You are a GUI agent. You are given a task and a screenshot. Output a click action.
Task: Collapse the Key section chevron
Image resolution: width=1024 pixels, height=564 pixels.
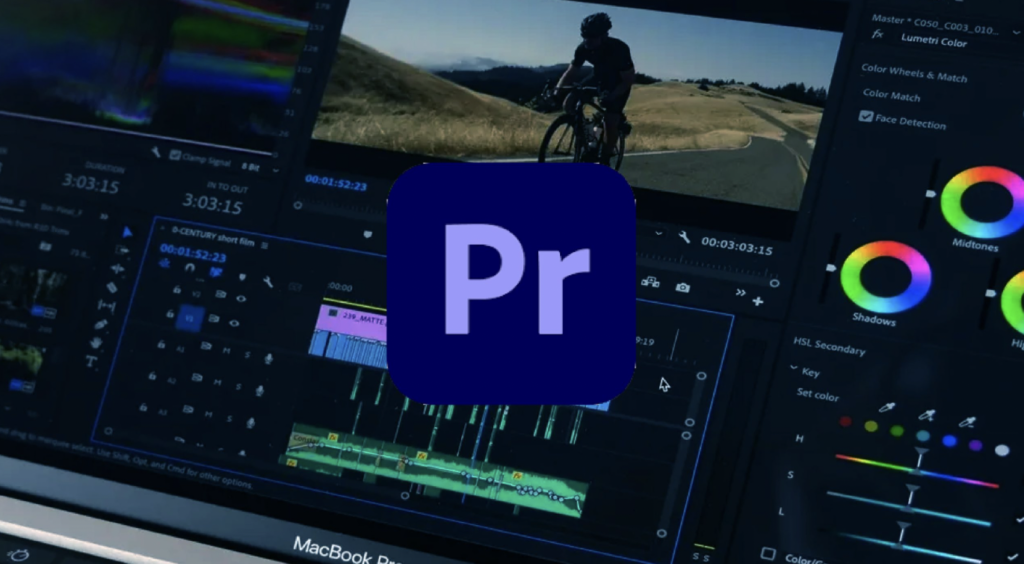click(793, 368)
